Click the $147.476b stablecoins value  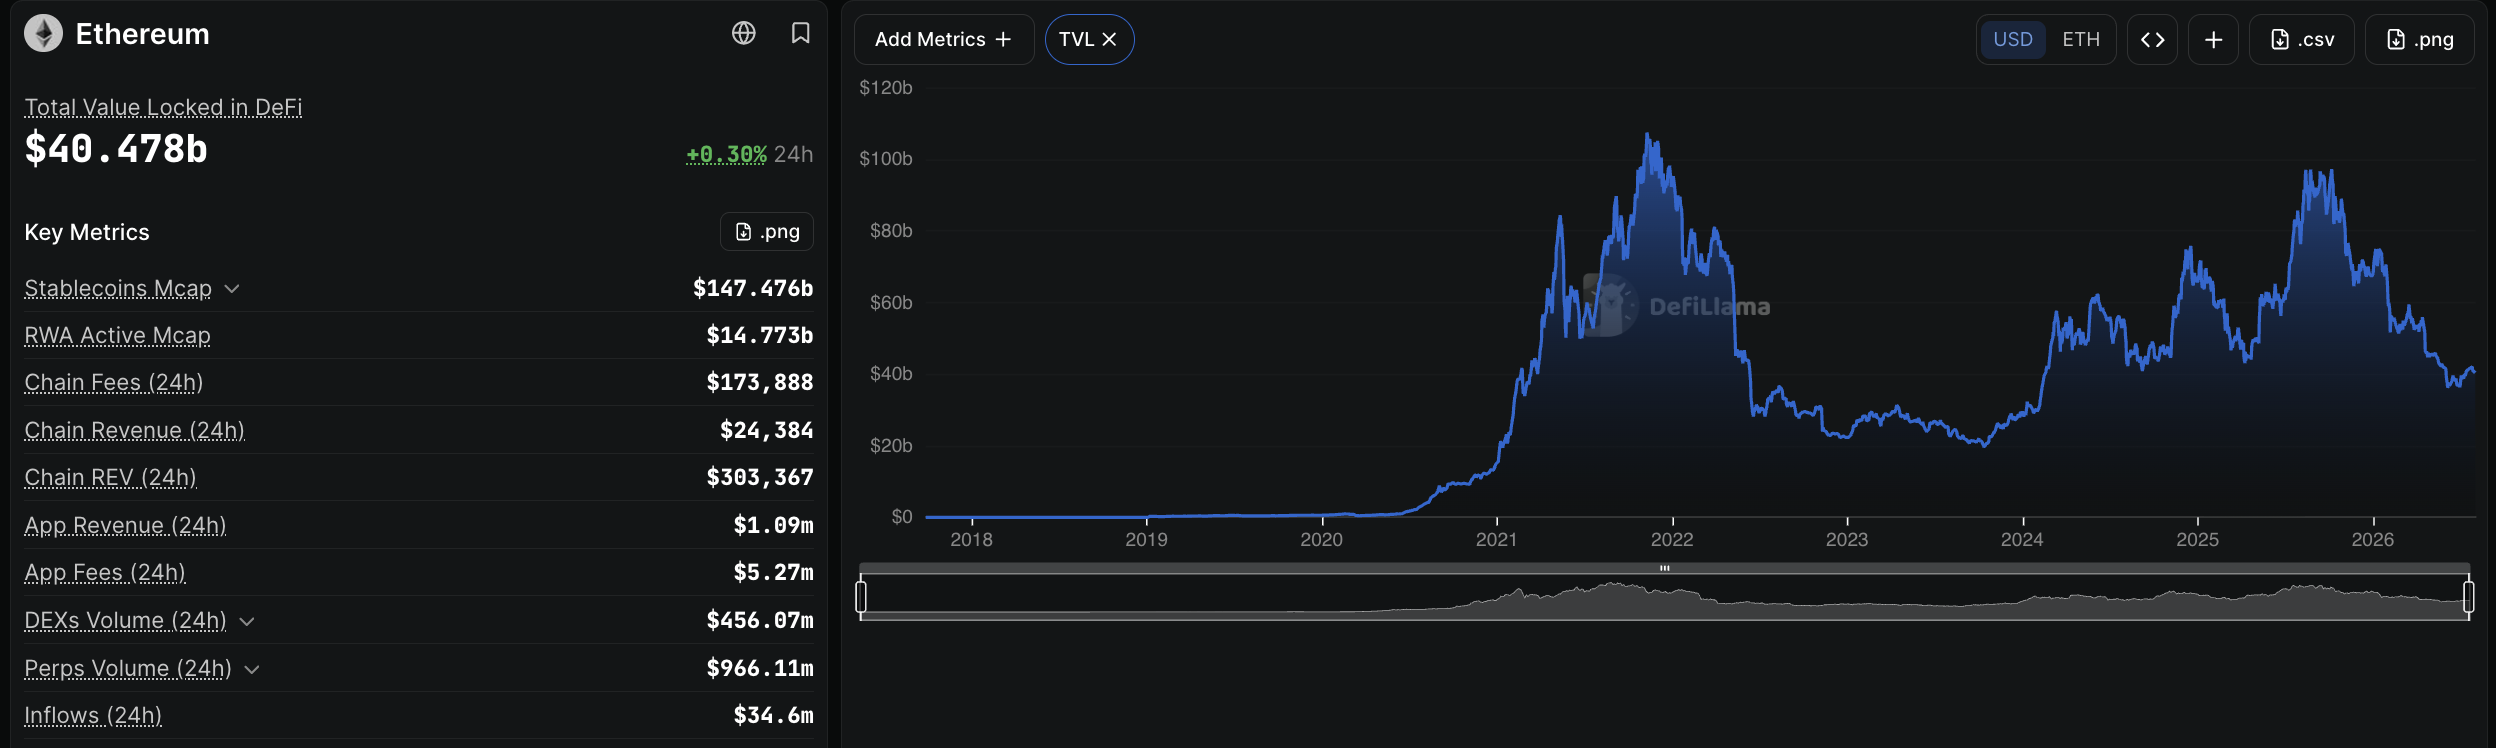coord(753,288)
